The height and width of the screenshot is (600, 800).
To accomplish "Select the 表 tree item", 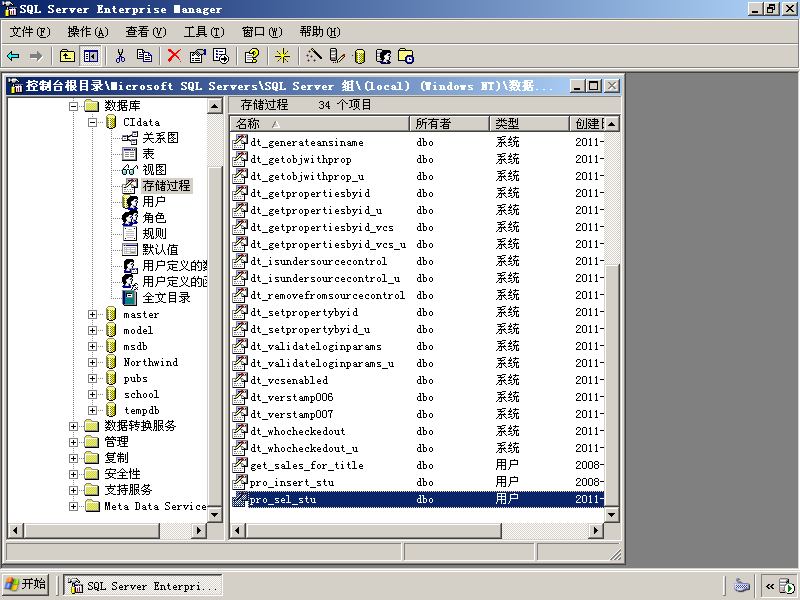I will [148, 154].
